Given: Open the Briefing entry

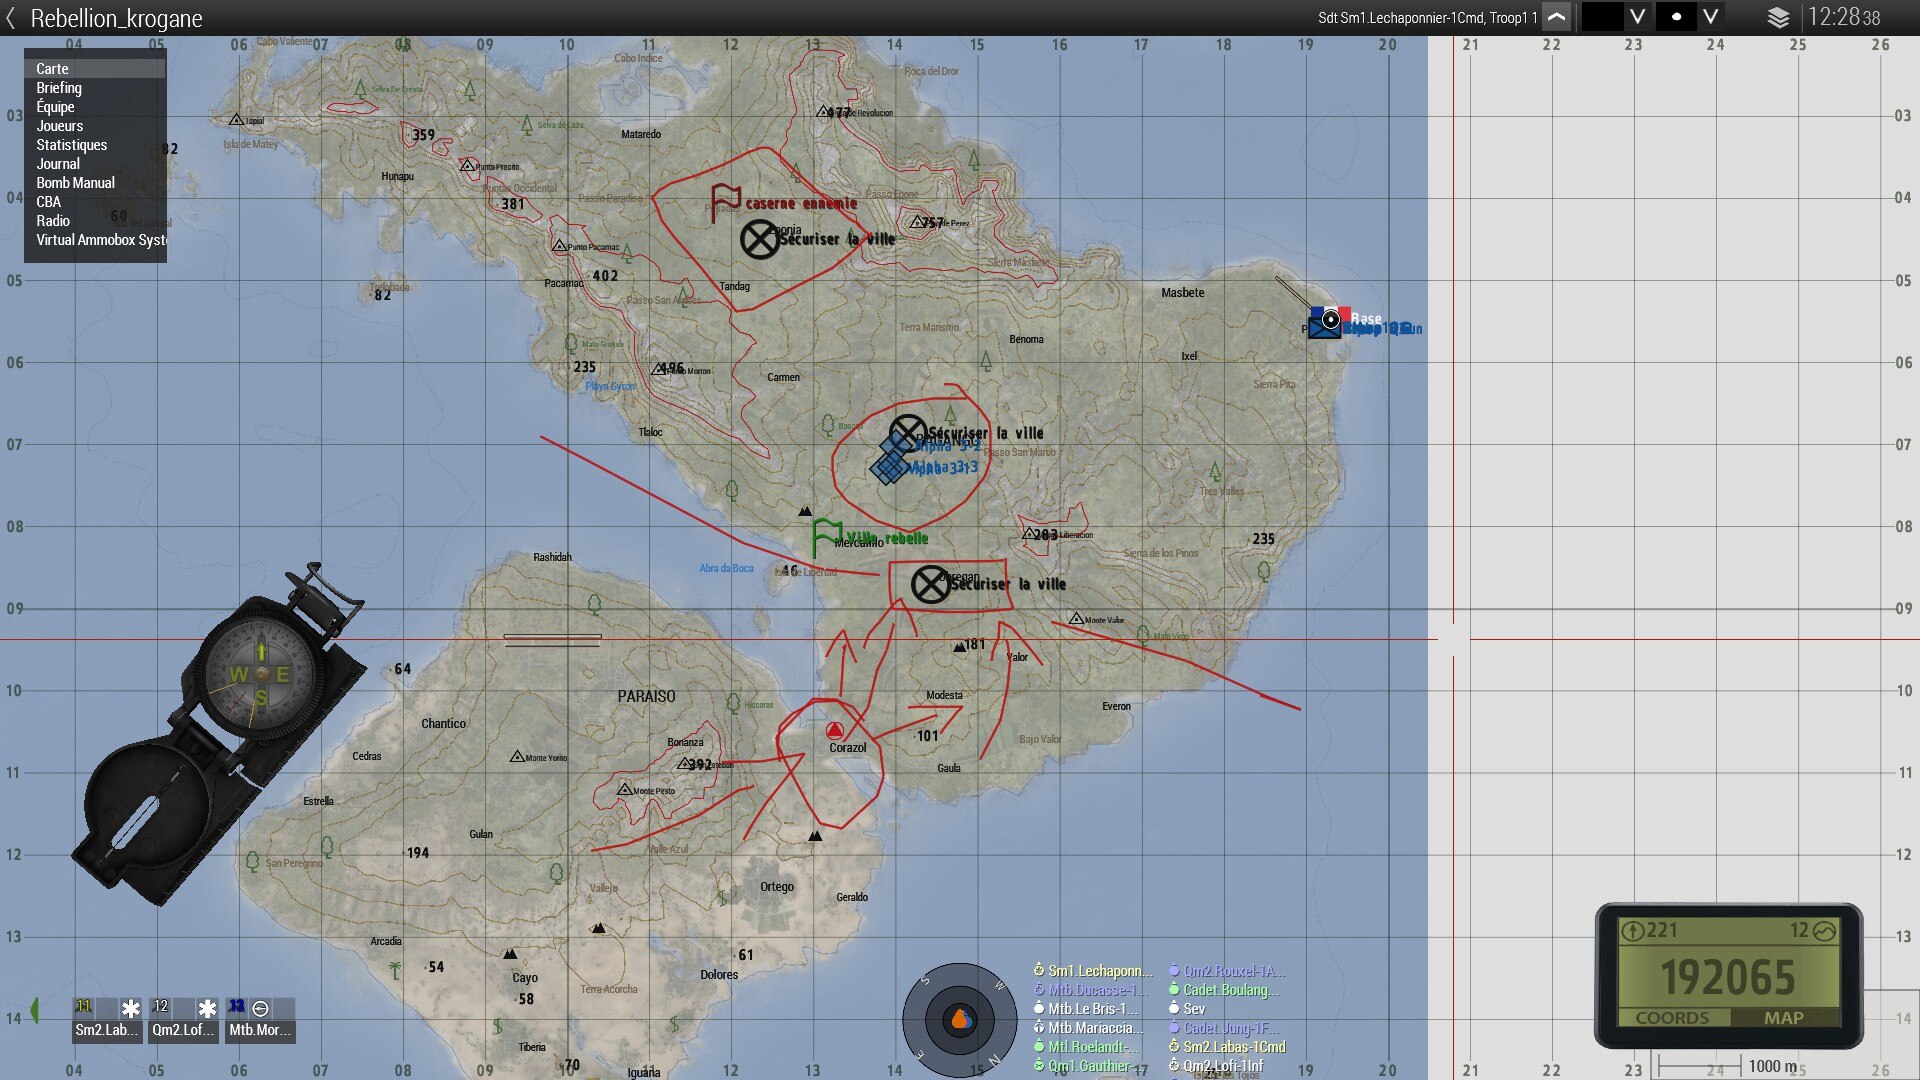Looking at the screenshot, I should click(95, 88).
